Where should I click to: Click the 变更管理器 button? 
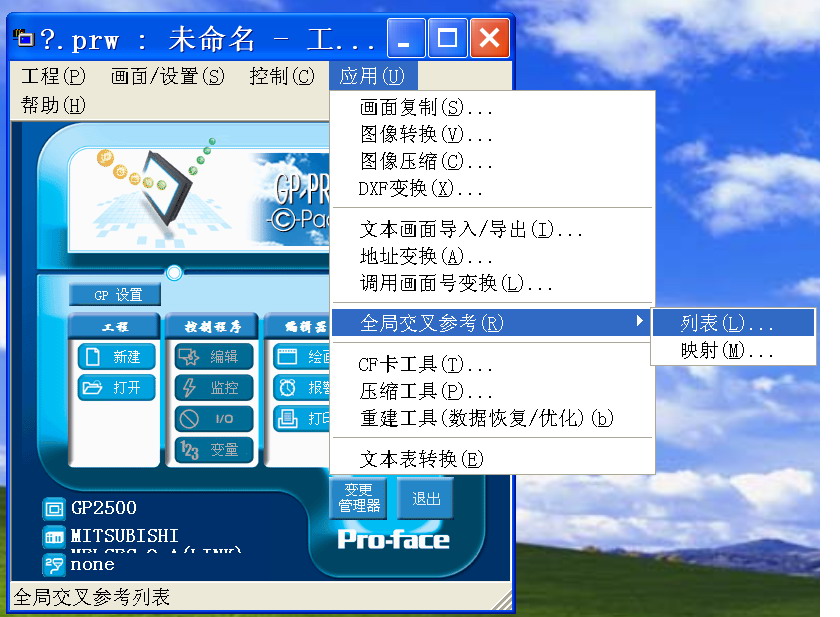point(358,498)
